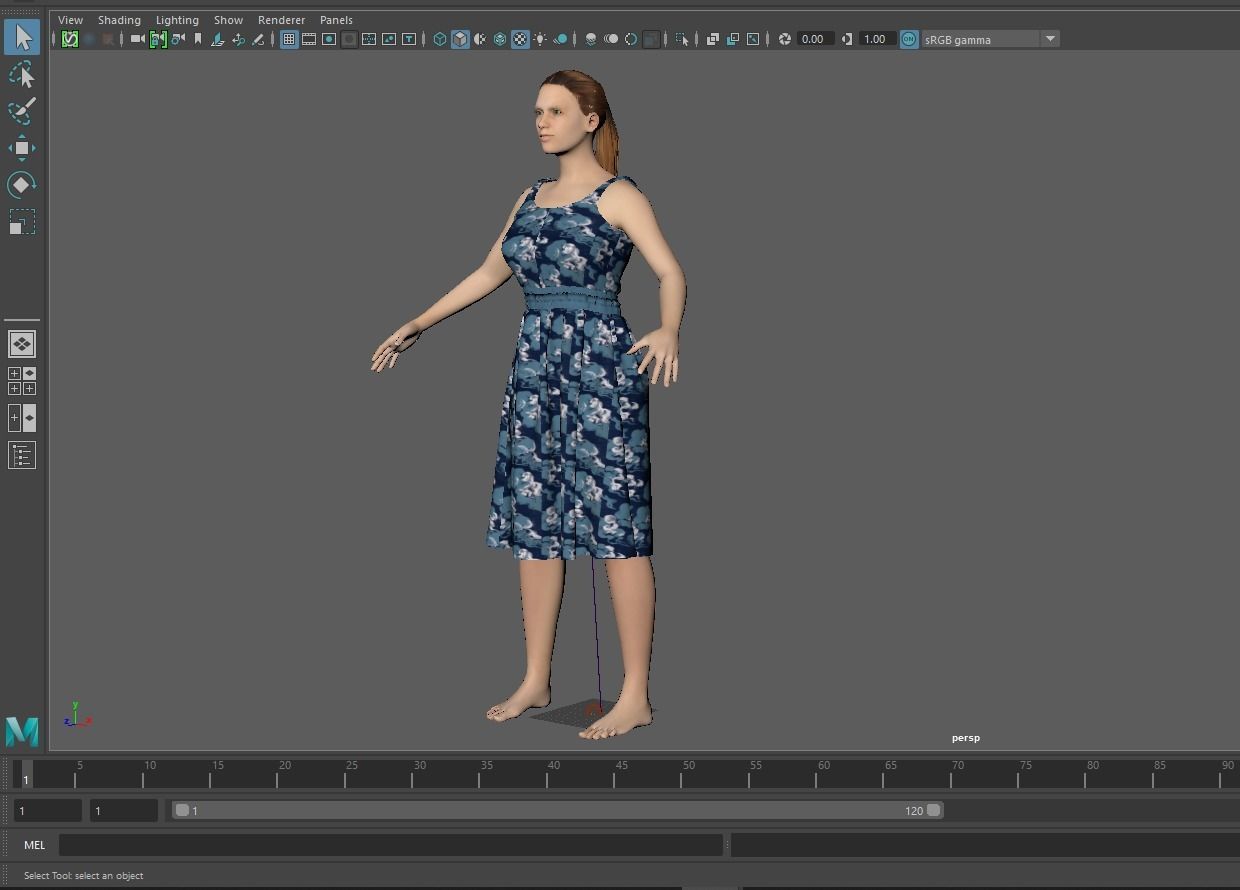Click the Maya logo icon

coord(22,731)
